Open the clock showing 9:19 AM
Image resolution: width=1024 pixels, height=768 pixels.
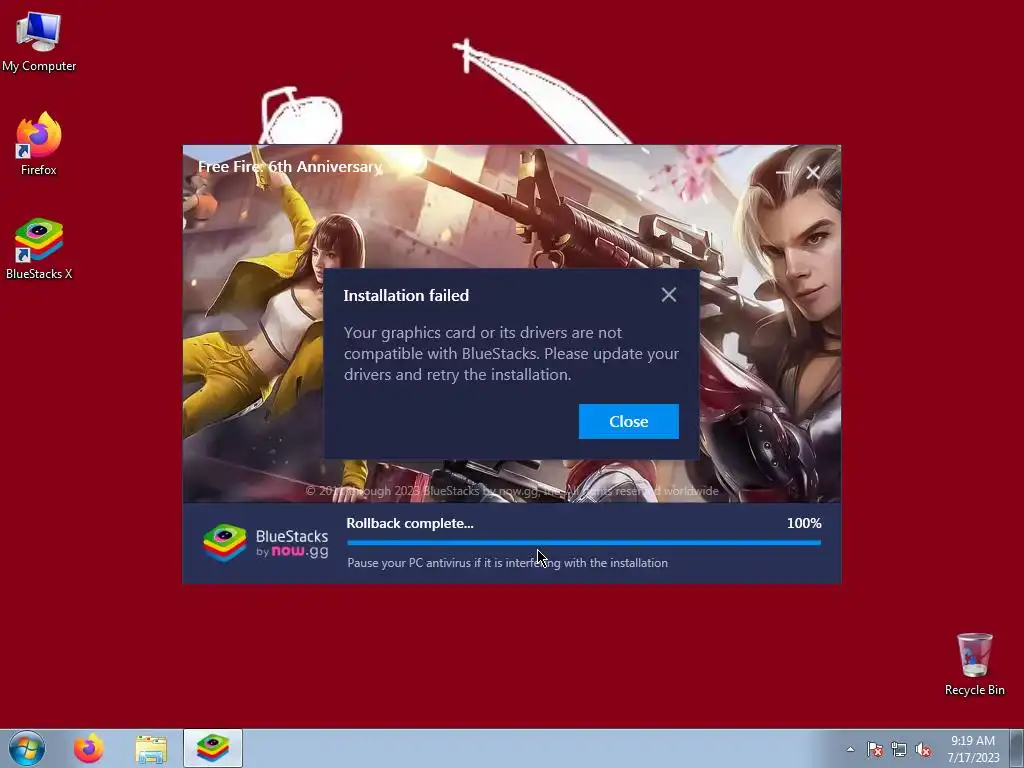point(973,748)
